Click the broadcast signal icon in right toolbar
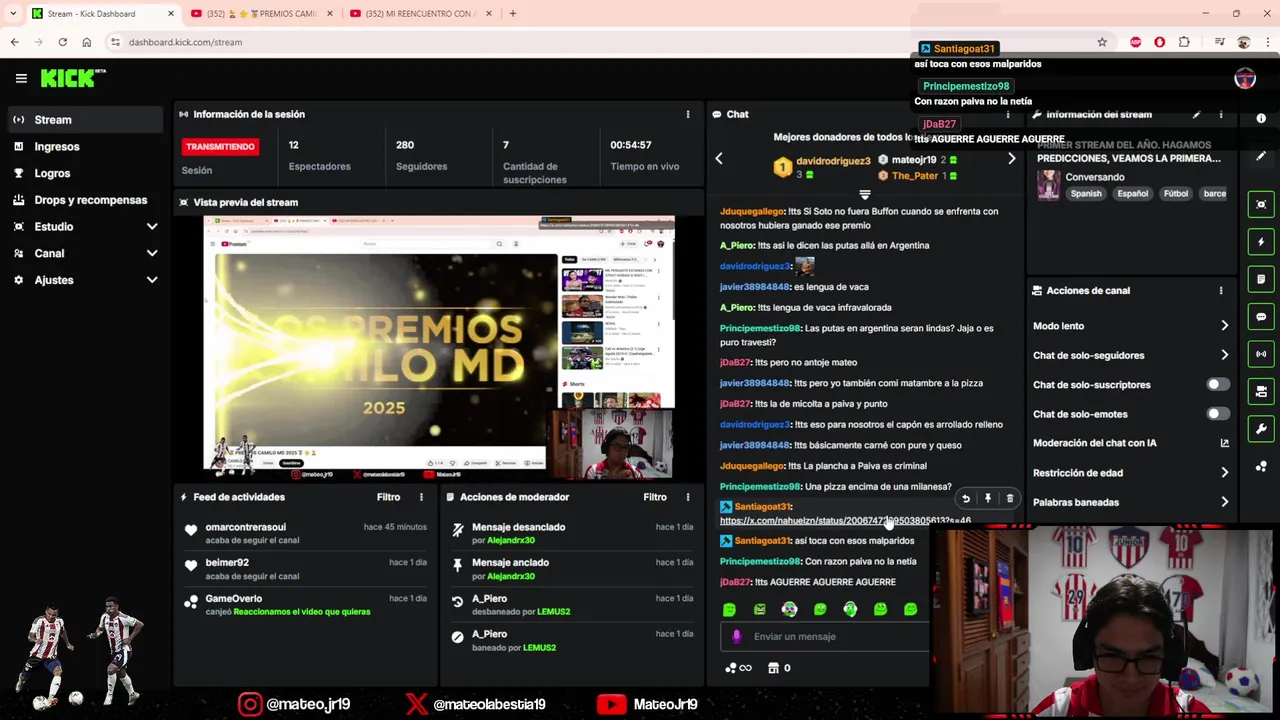 (1261, 354)
